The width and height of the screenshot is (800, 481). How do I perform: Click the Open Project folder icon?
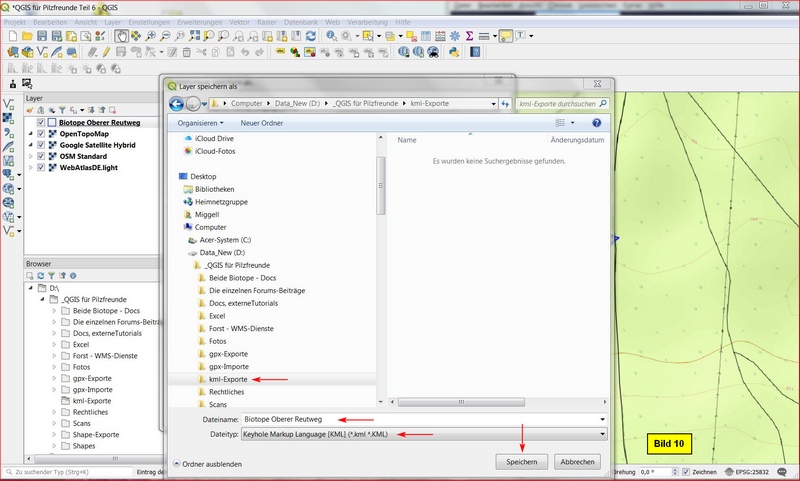point(27,36)
